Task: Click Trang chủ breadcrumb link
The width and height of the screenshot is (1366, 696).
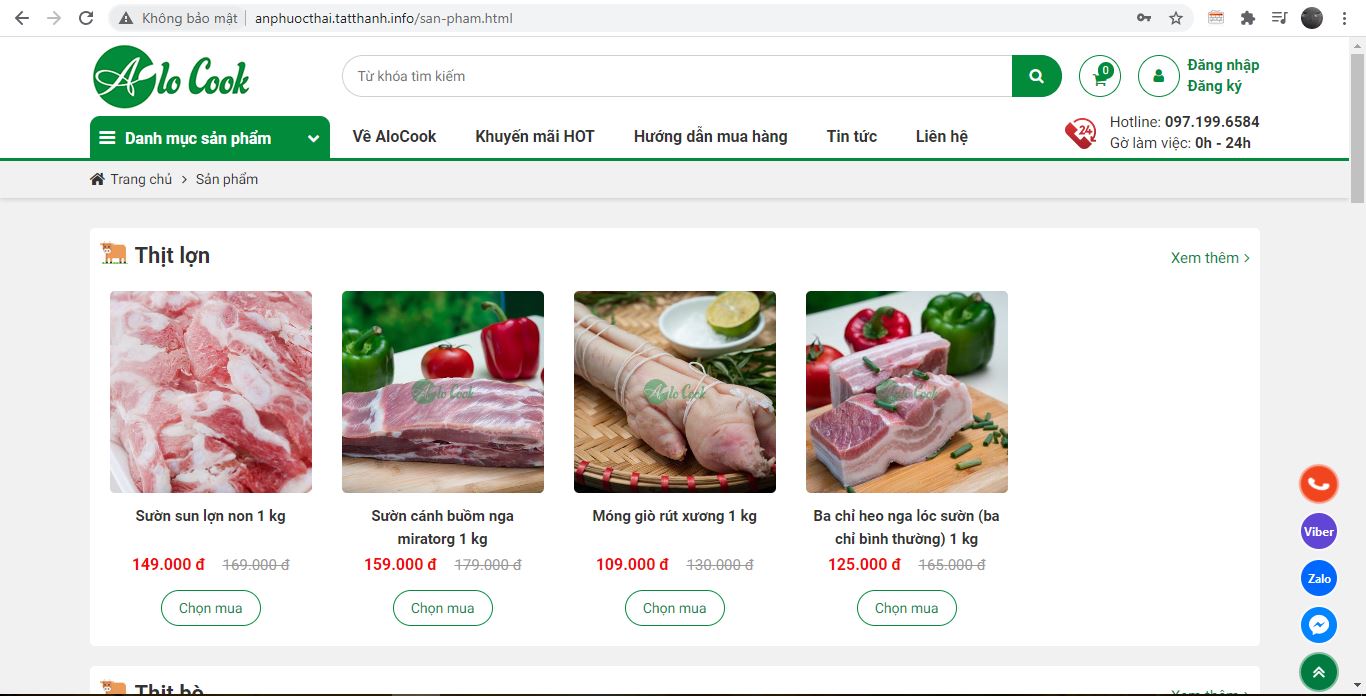Action: tap(140, 179)
